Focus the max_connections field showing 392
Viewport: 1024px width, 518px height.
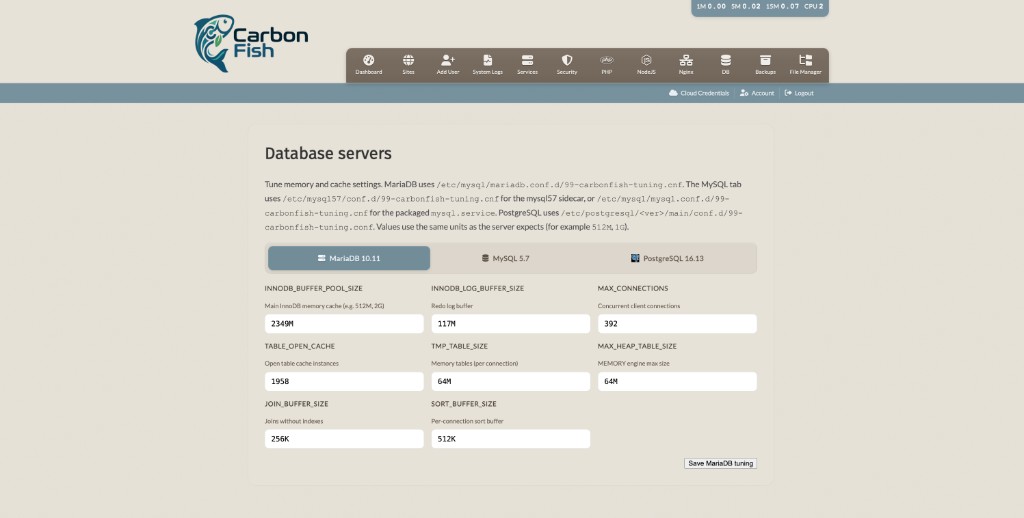(677, 323)
